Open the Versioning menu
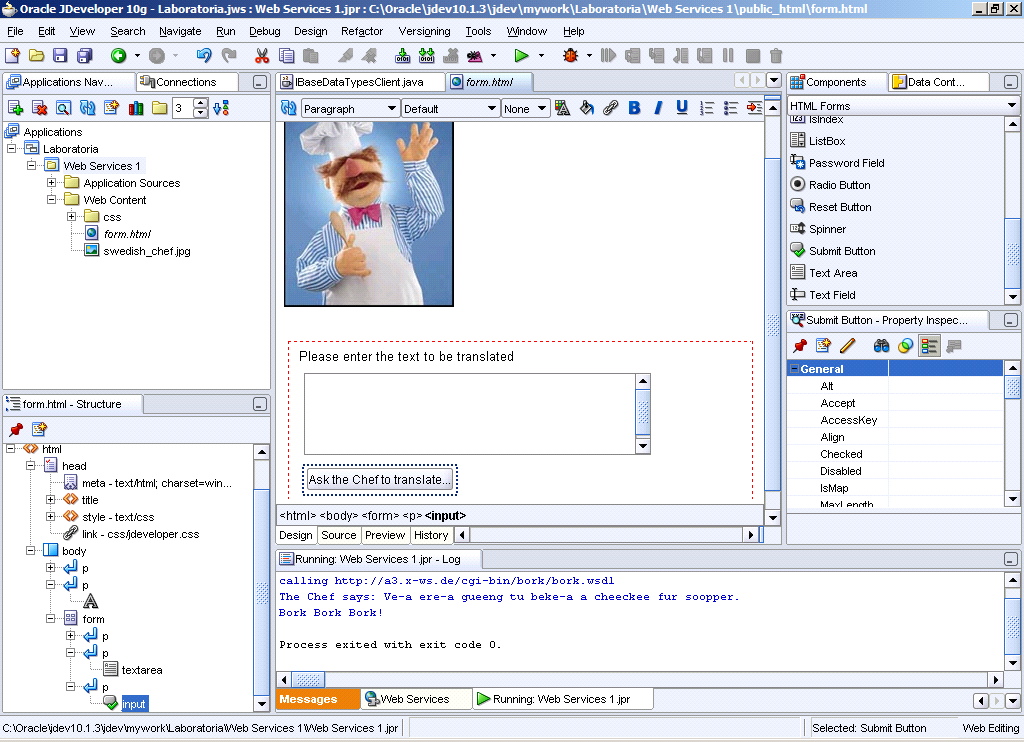 pos(424,31)
